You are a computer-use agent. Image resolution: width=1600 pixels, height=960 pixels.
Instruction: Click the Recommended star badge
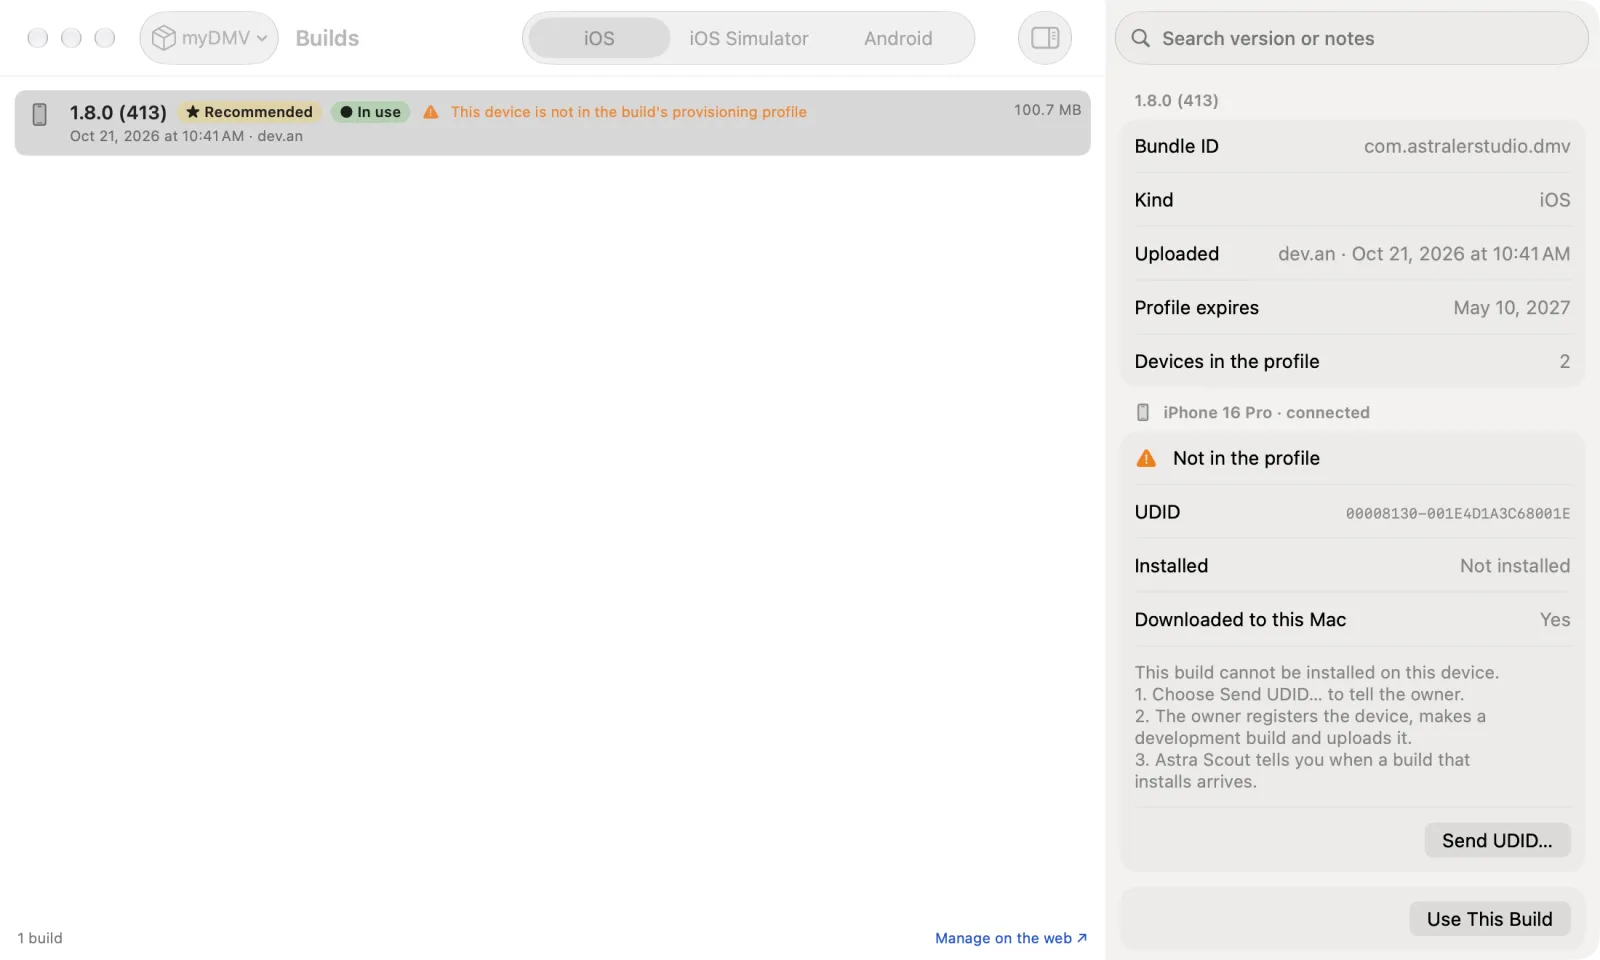(x=249, y=112)
